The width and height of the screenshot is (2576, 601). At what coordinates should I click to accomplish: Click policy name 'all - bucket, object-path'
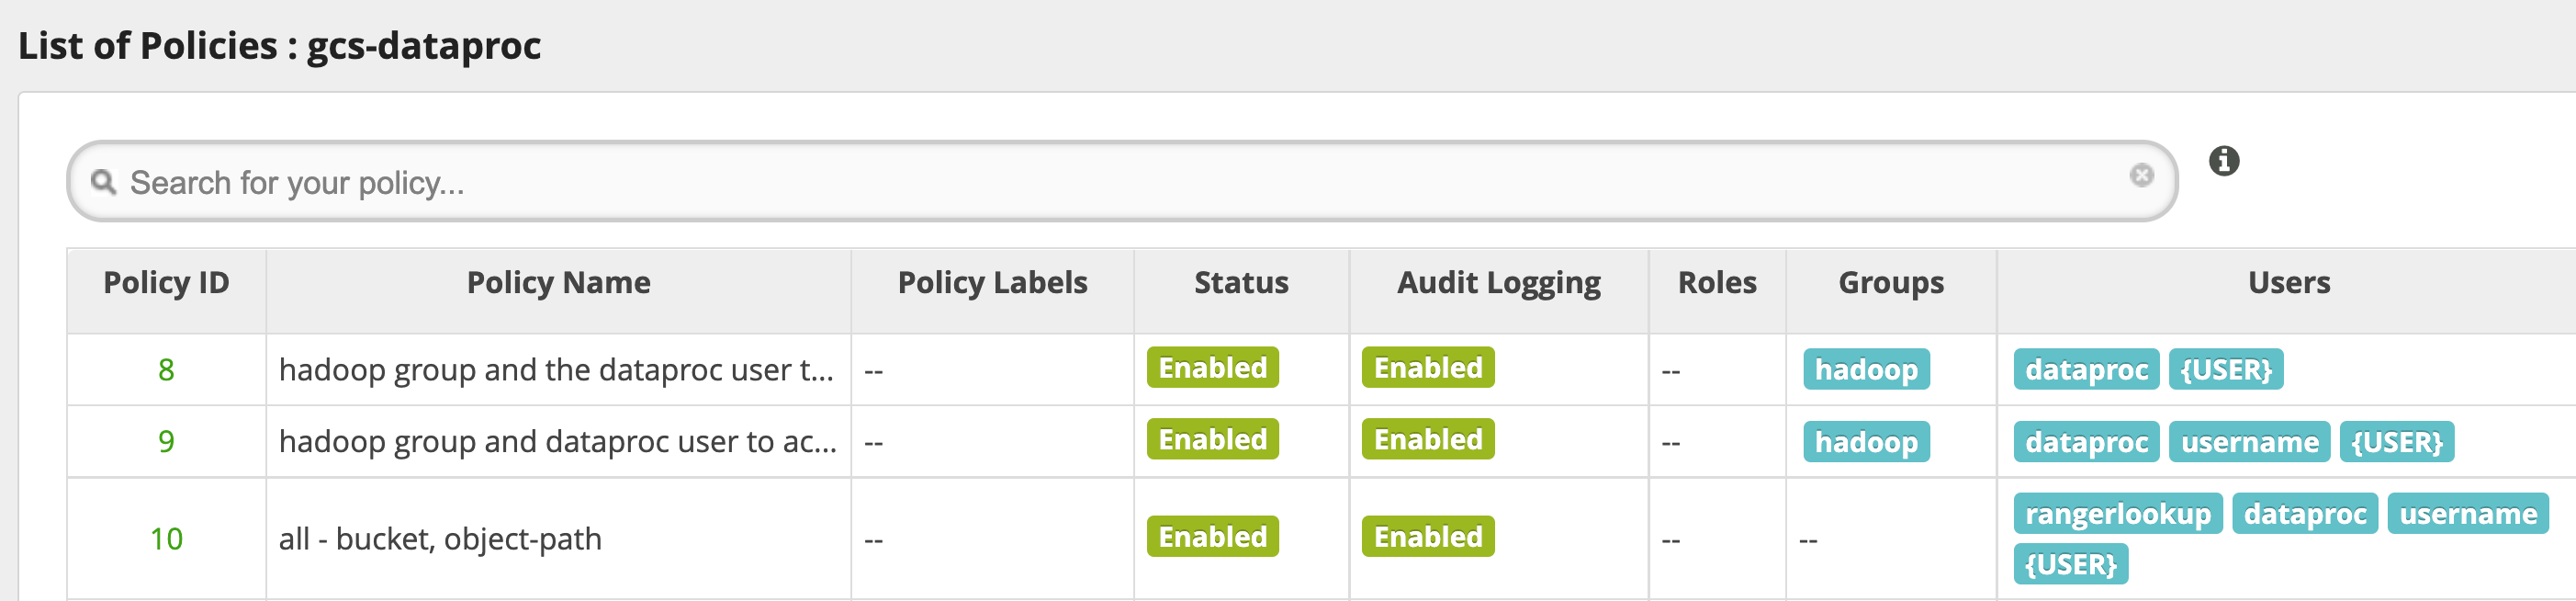click(440, 539)
